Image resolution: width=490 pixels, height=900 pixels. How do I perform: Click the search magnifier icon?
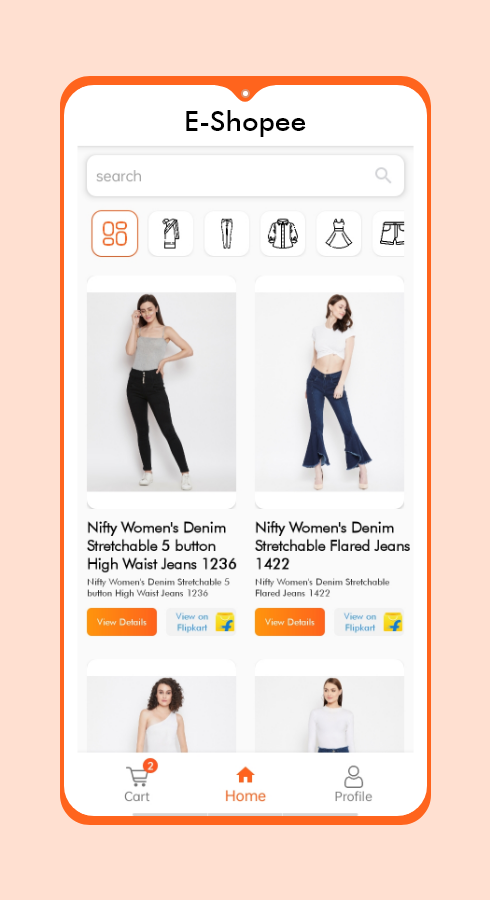pos(383,175)
